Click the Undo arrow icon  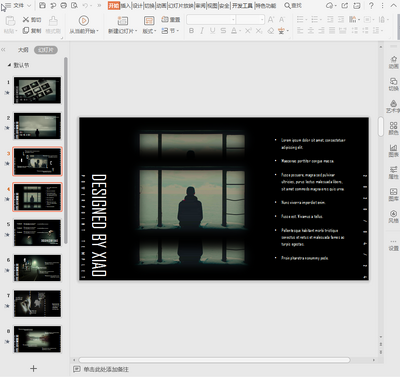click(86, 5)
